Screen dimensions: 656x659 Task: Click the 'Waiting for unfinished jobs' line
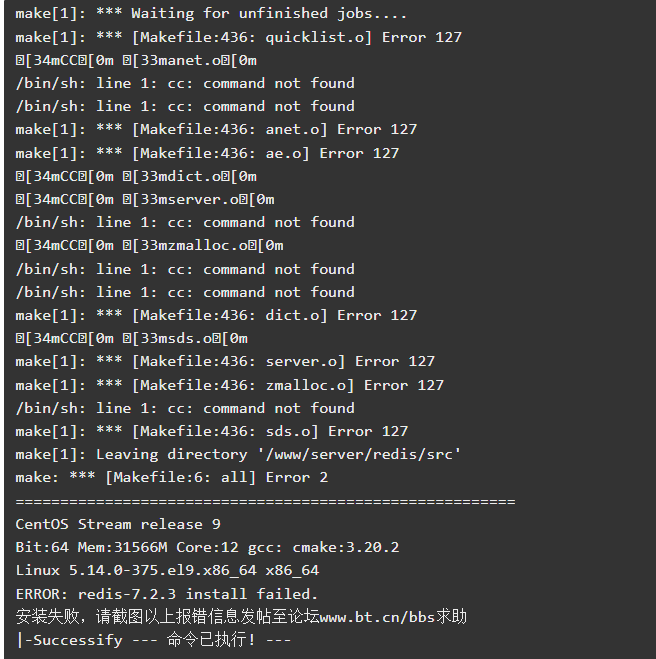click(211, 13)
